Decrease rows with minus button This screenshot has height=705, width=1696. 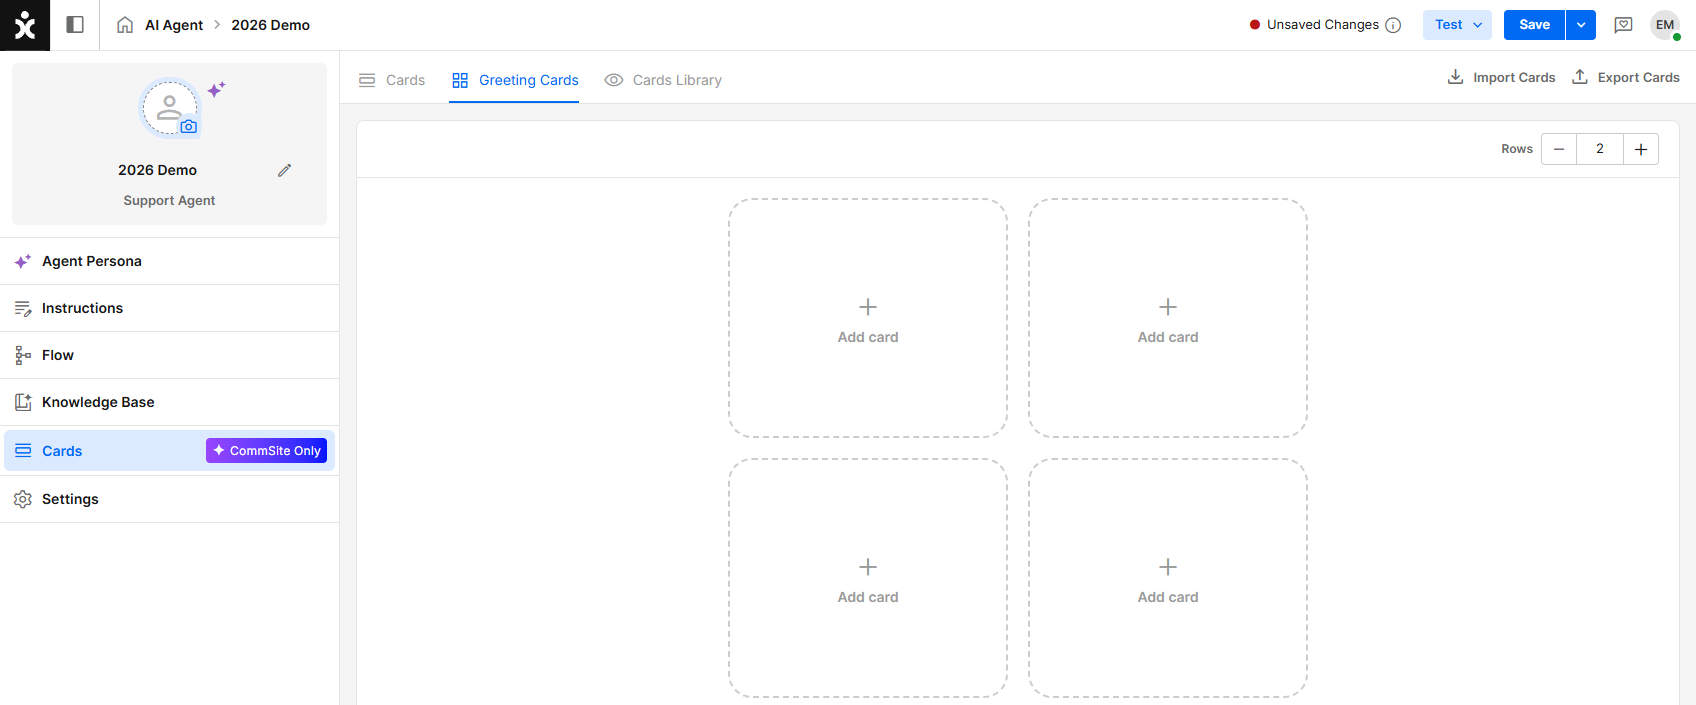(x=1559, y=149)
